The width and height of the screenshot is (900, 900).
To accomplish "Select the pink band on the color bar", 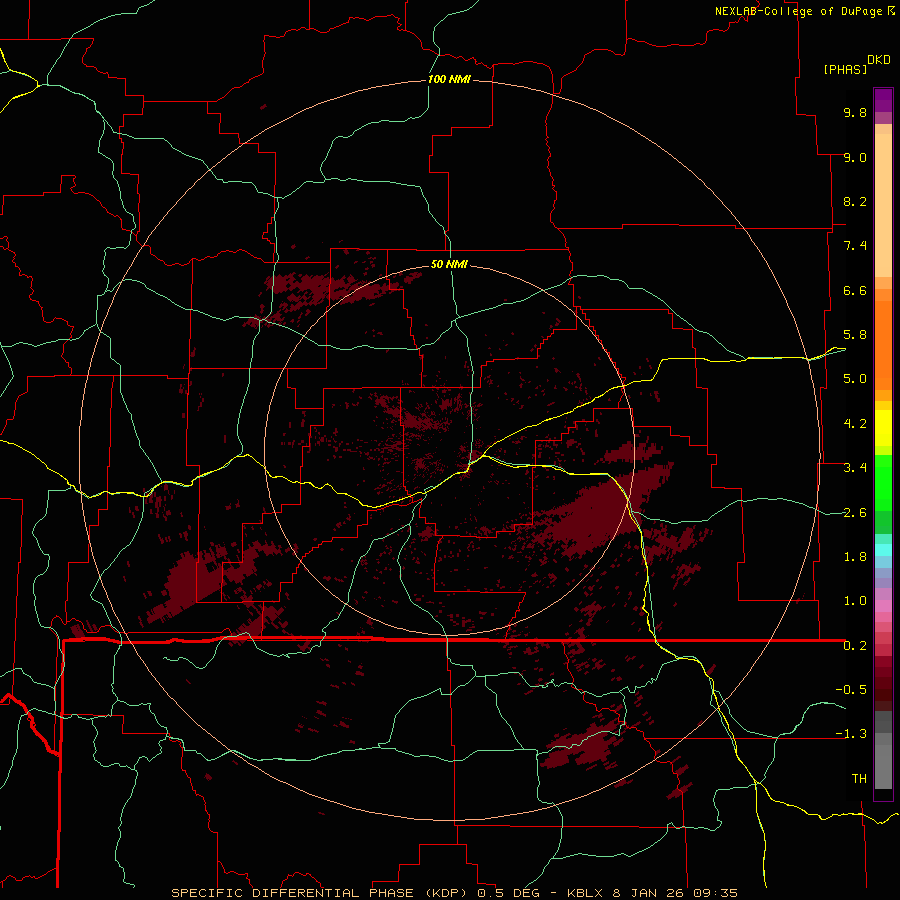I will [x=883, y=606].
